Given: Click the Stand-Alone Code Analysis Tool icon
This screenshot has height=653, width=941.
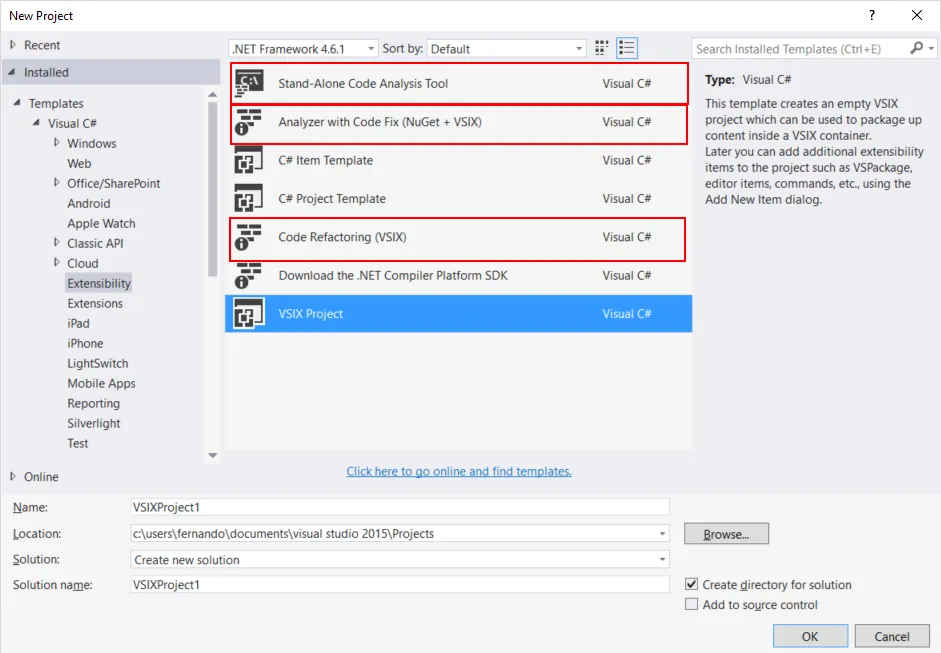Looking at the screenshot, I should pyautogui.click(x=248, y=84).
